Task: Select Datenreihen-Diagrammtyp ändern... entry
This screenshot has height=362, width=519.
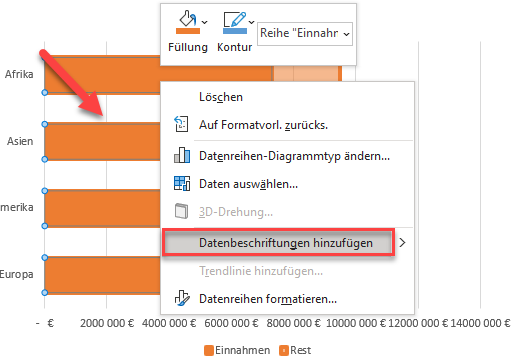Action: coord(294,156)
